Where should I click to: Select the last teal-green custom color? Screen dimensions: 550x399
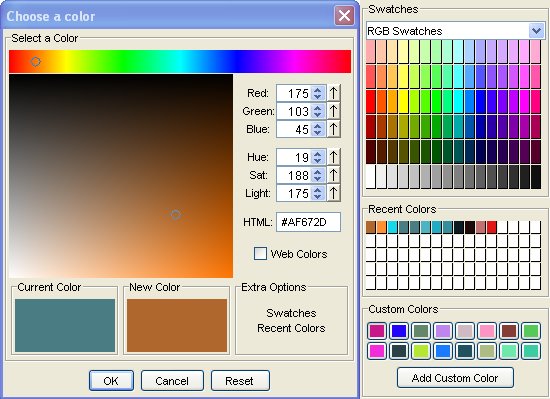(x=531, y=351)
